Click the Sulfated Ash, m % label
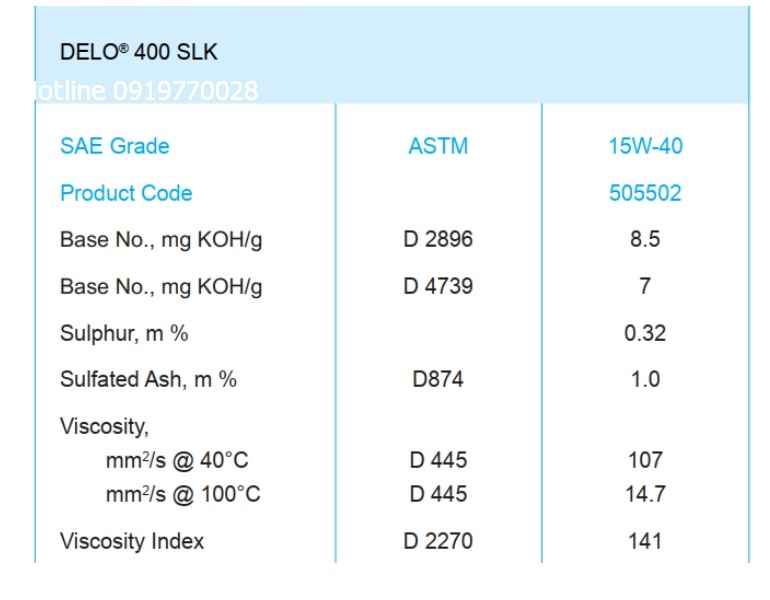This screenshot has width=770, height=600. click(x=148, y=380)
